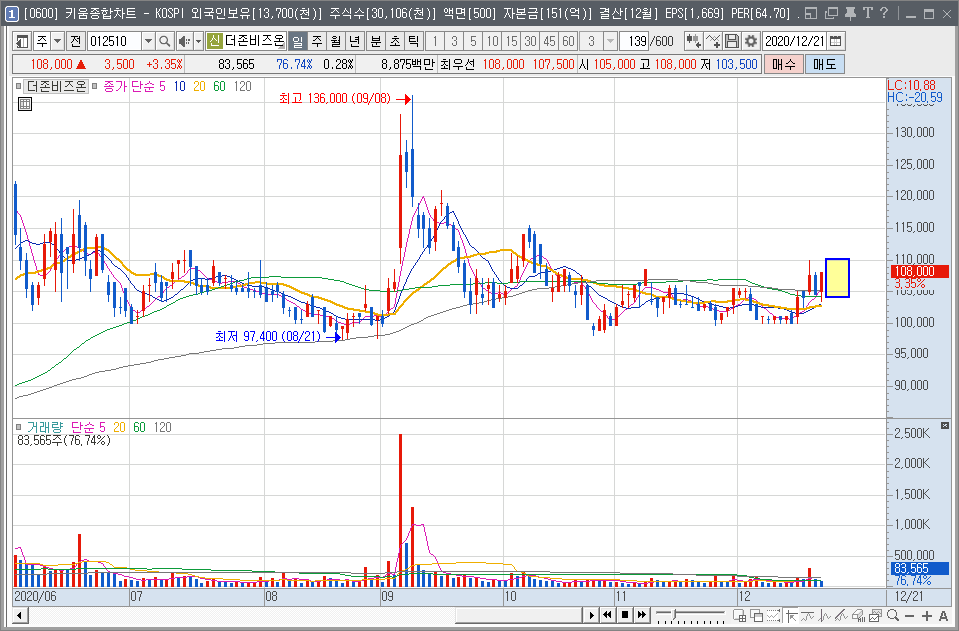
Task: Click the bottom toolbar image chart icon
Action: click(x=875, y=615)
